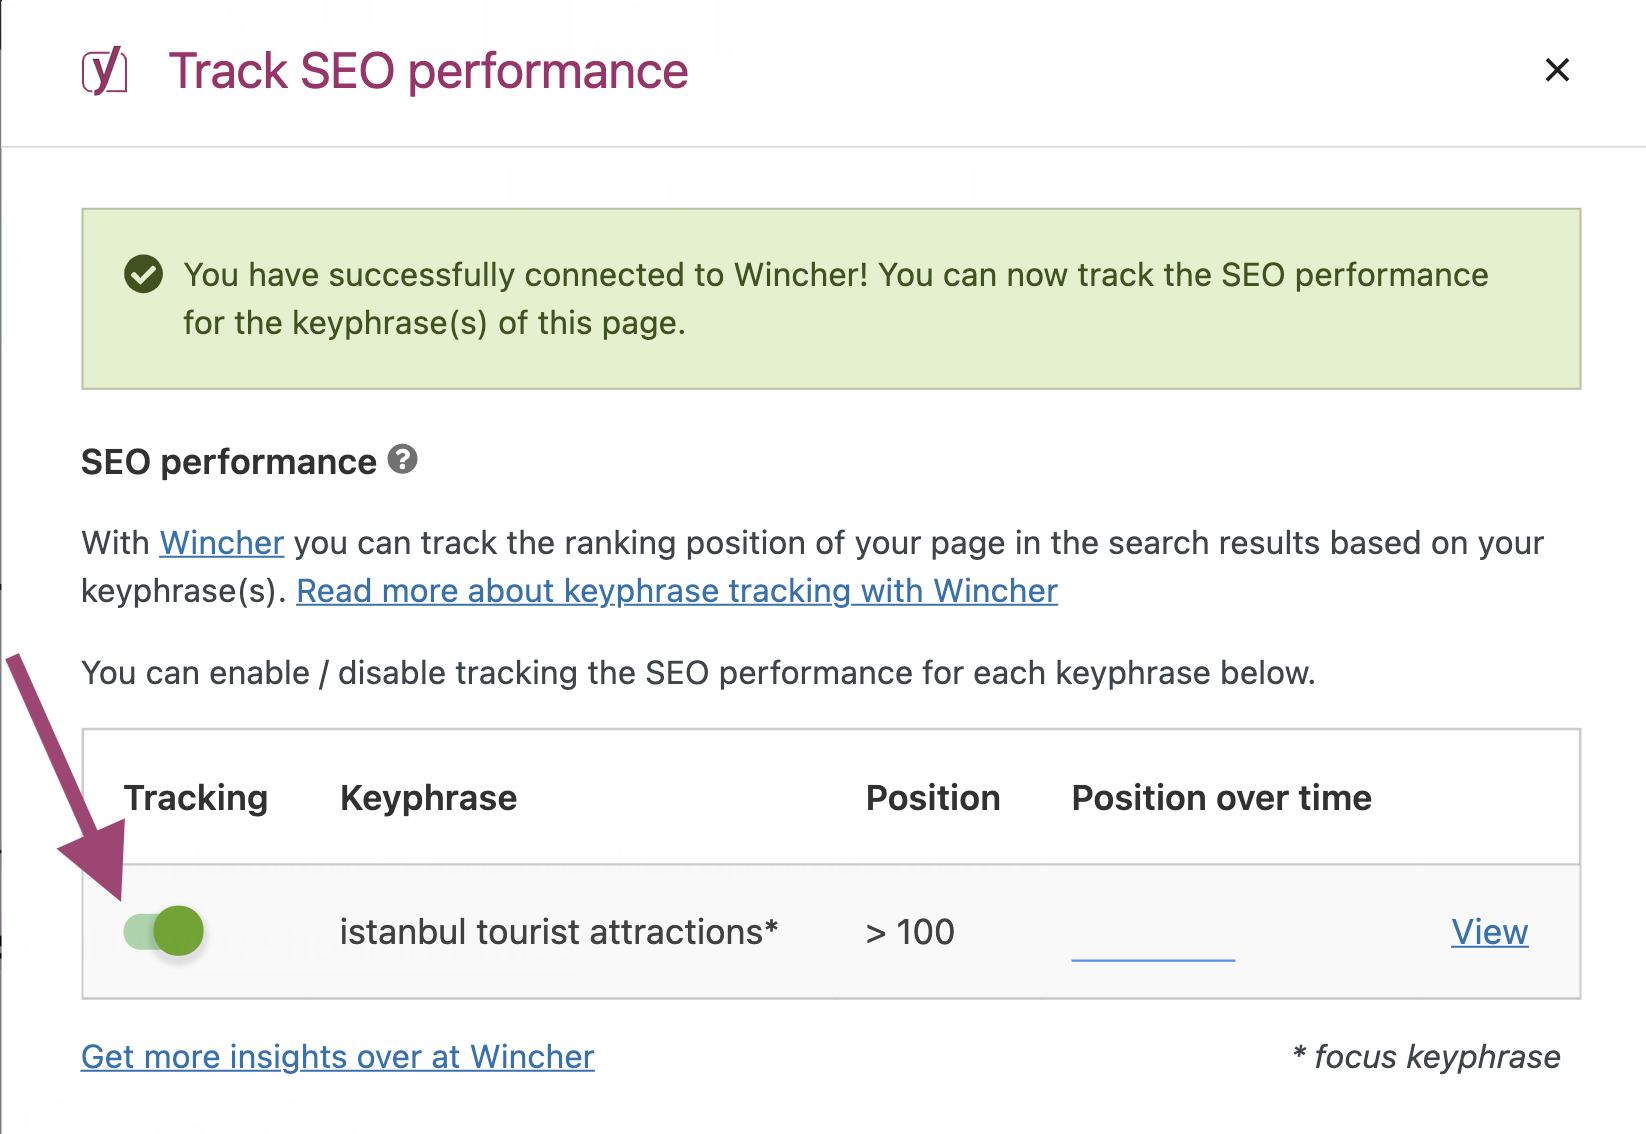Viewport: 1646px width, 1134px height.
Task: Click the SEO performance section heading
Action: pos(229,462)
